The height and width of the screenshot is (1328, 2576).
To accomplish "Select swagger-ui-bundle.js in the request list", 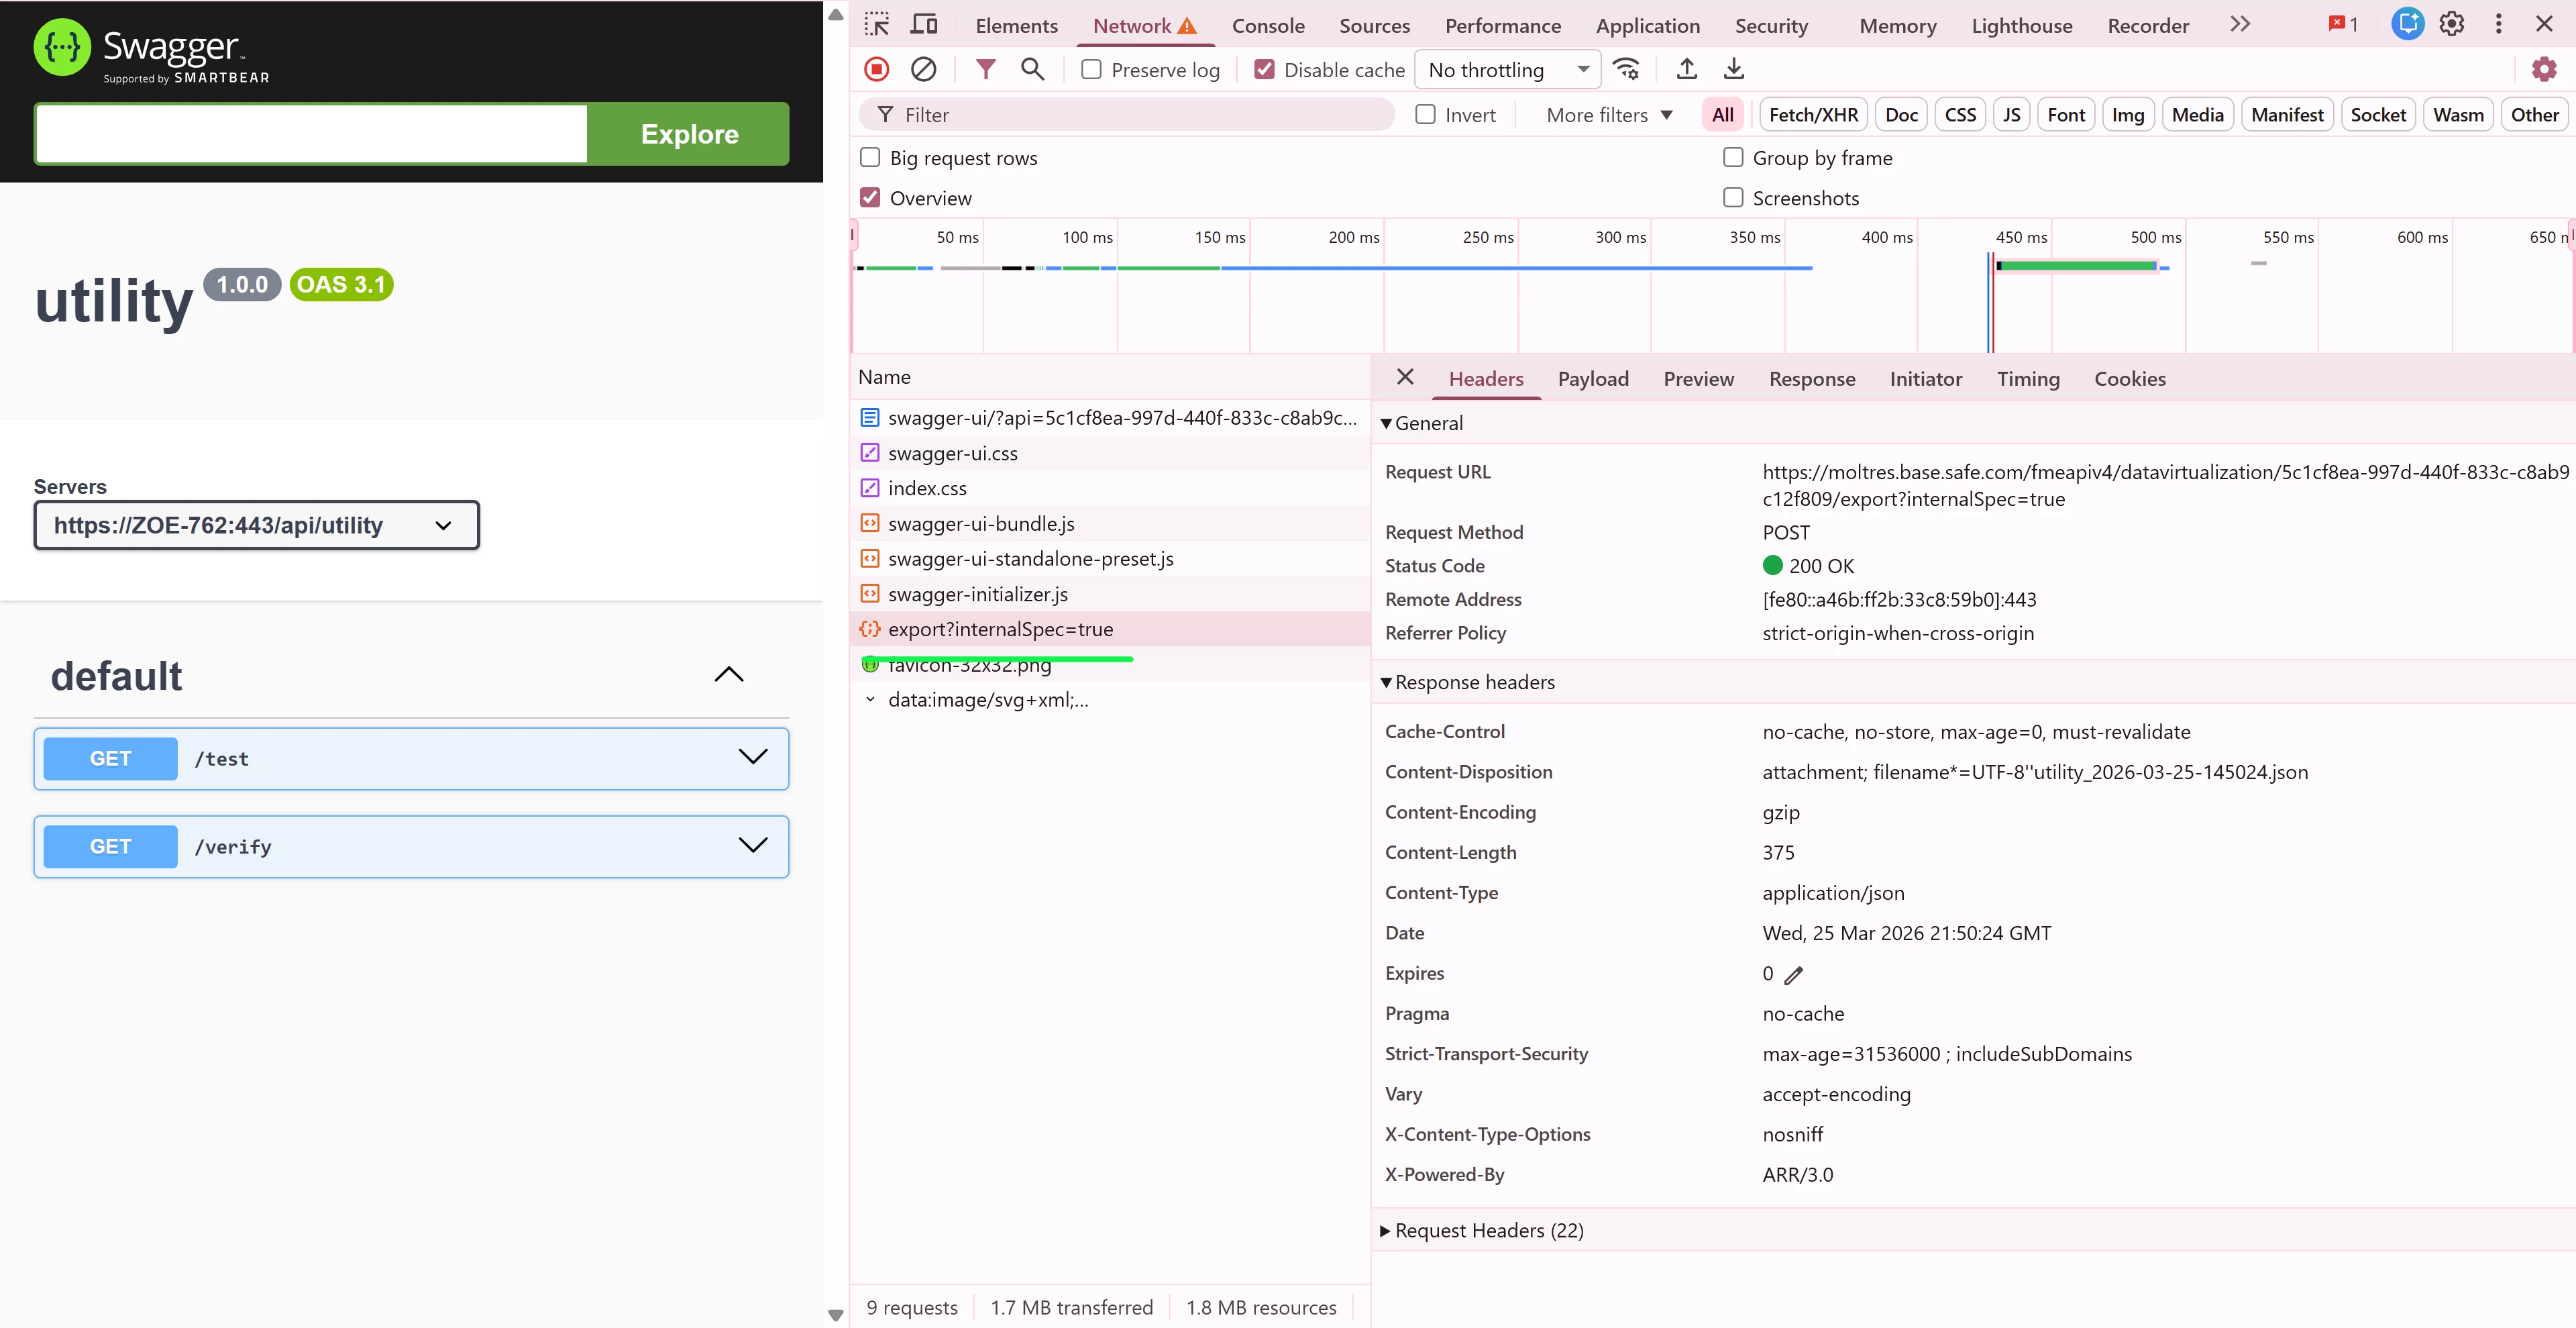I will coord(981,524).
